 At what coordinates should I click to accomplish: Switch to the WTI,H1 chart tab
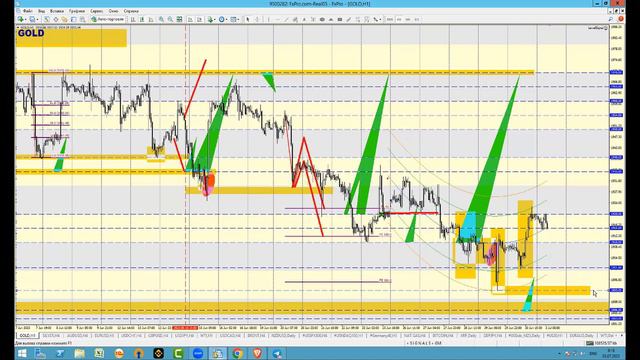[206, 336]
